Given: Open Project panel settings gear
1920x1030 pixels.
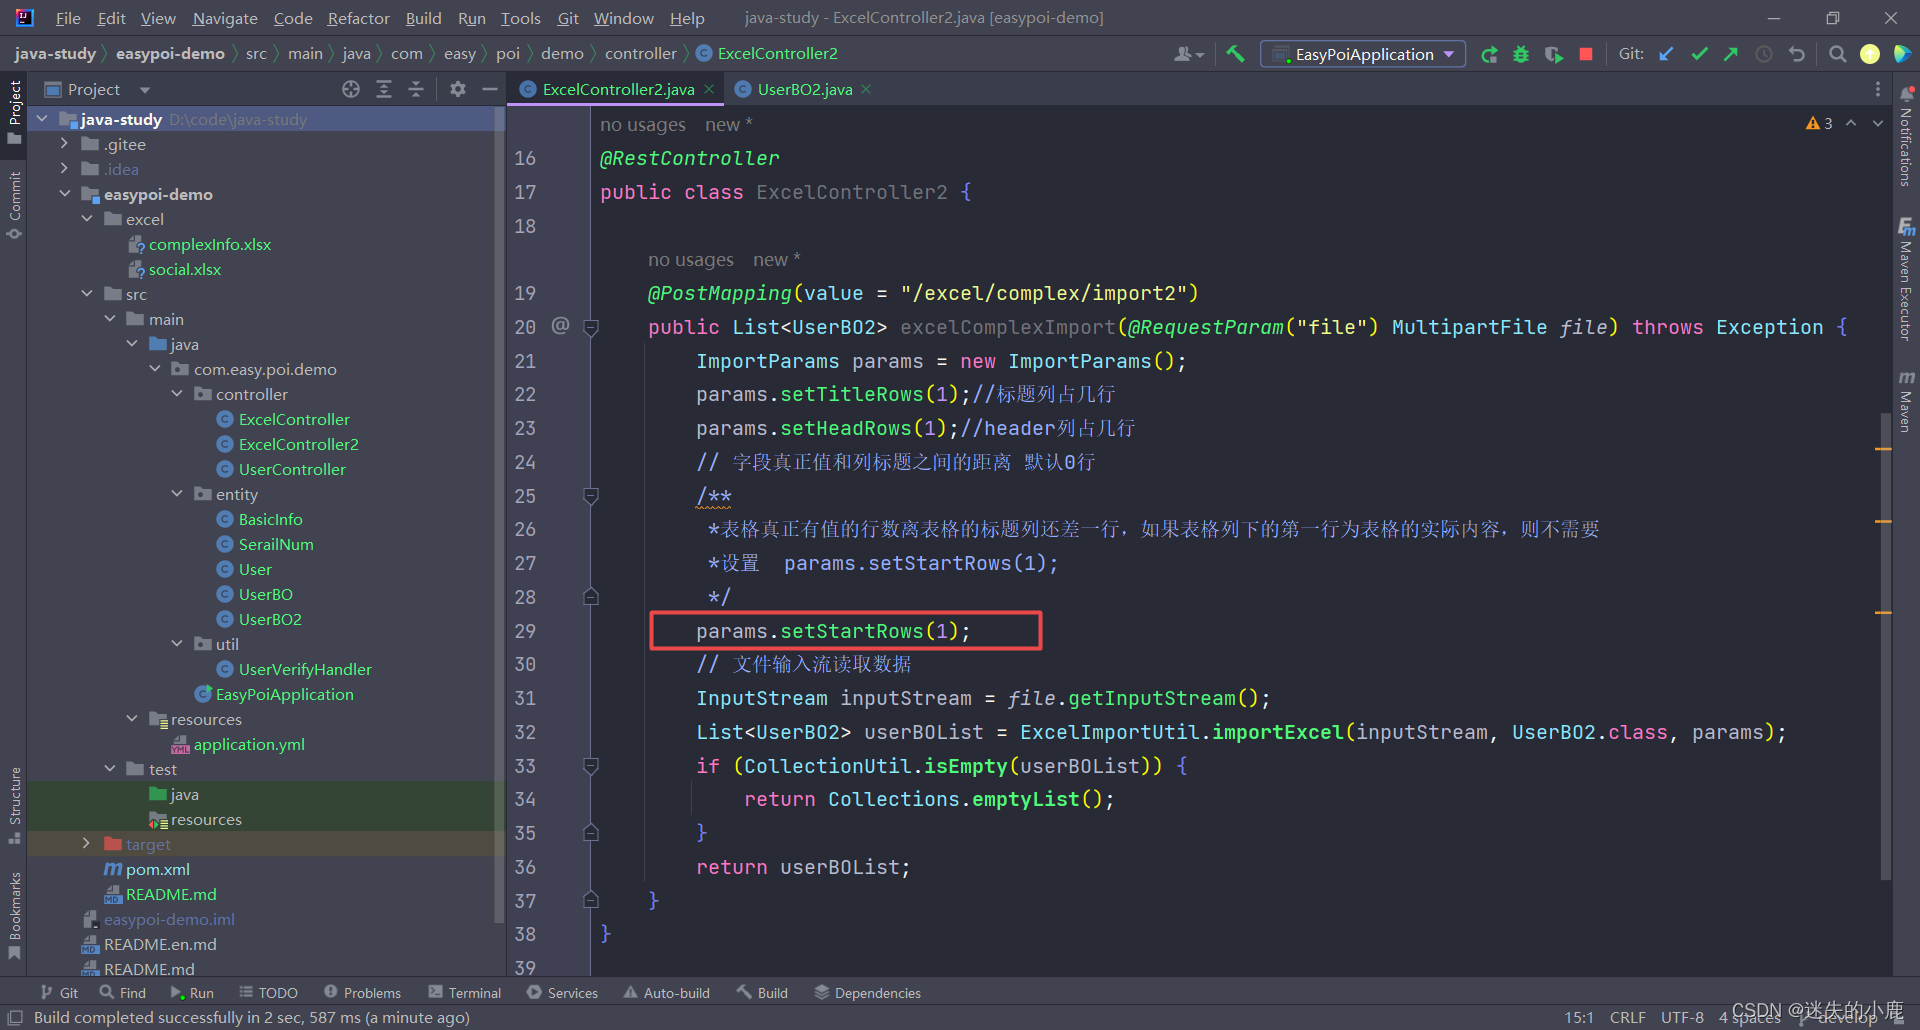Looking at the screenshot, I should tap(458, 89).
